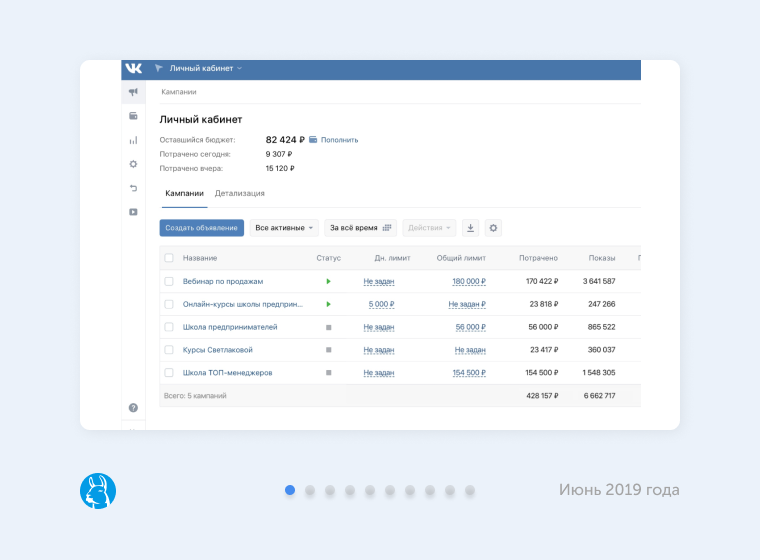
Task: Click the Пополнить budget link
Action: 338,140
